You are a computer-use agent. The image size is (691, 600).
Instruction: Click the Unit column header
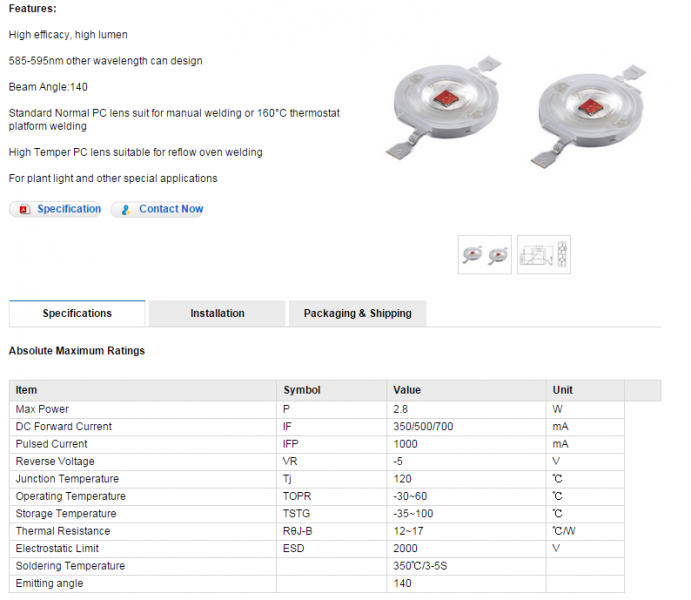(563, 390)
